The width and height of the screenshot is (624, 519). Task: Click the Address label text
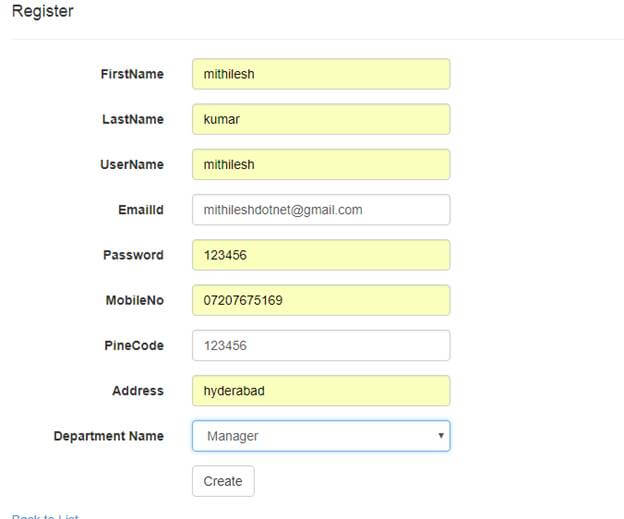tap(138, 391)
